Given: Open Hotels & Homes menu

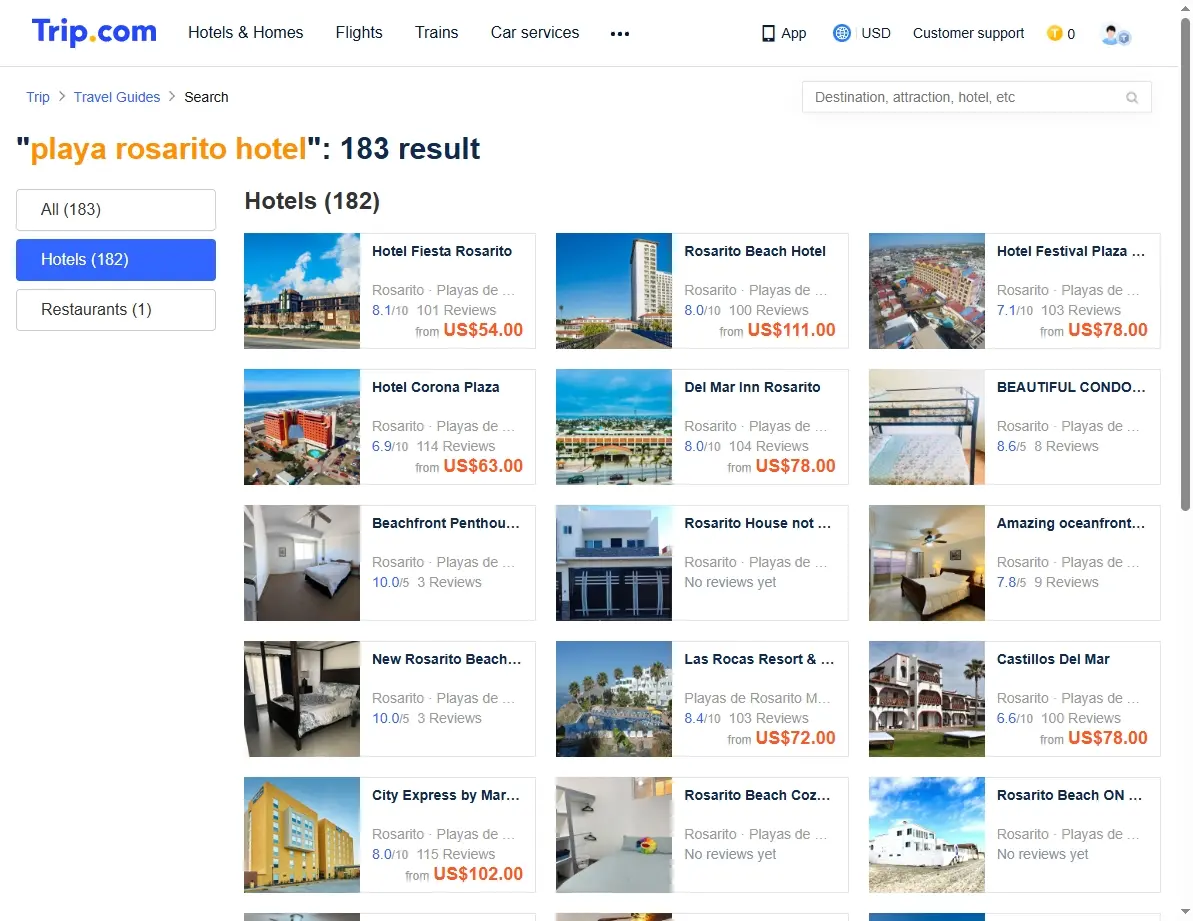Looking at the screenshot, I should coord(246,33).
